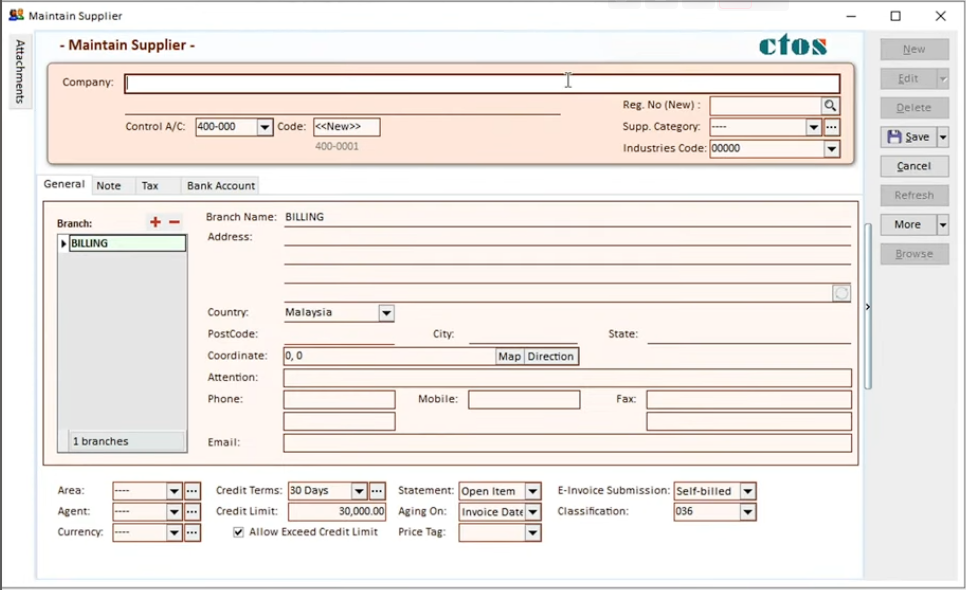Viewport: 966px width, 590px height.
Task: Open the Control A/C dropdown
Action: pyautogui.click(x=265, y=127)
